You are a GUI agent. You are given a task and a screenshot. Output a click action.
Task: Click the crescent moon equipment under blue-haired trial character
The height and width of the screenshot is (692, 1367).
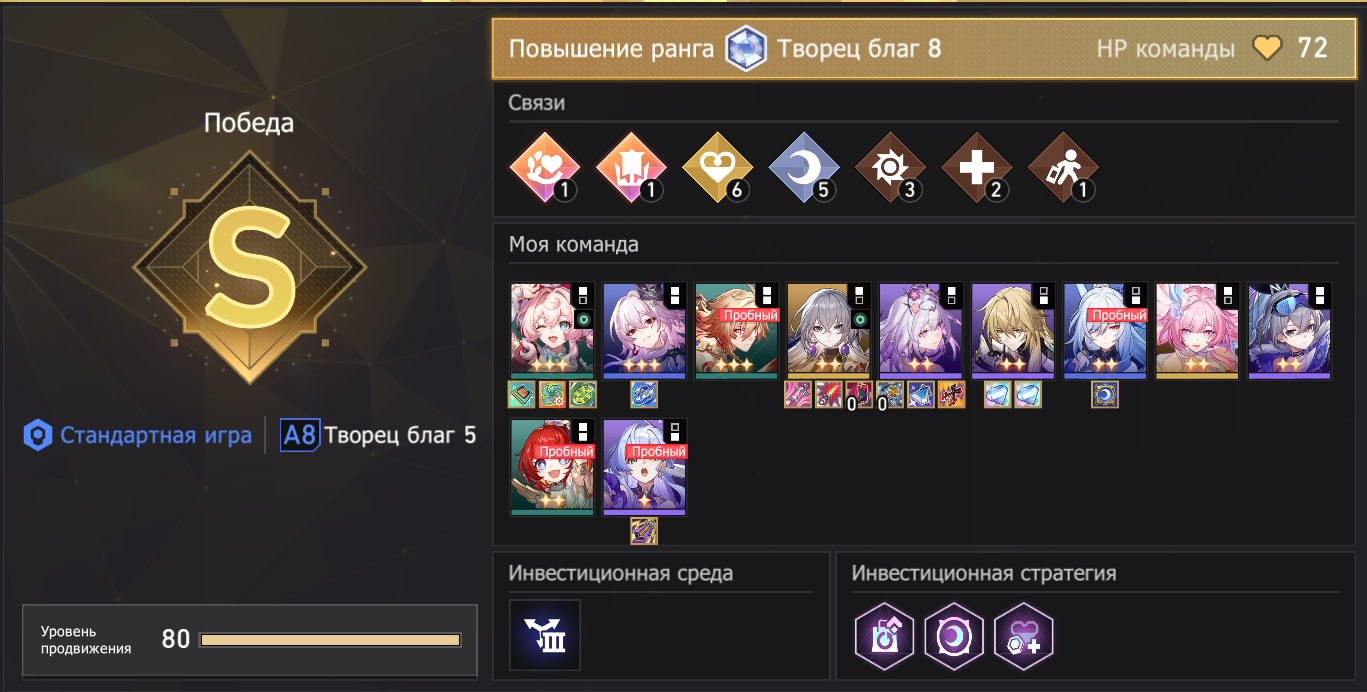click(x=1105, y=395)
